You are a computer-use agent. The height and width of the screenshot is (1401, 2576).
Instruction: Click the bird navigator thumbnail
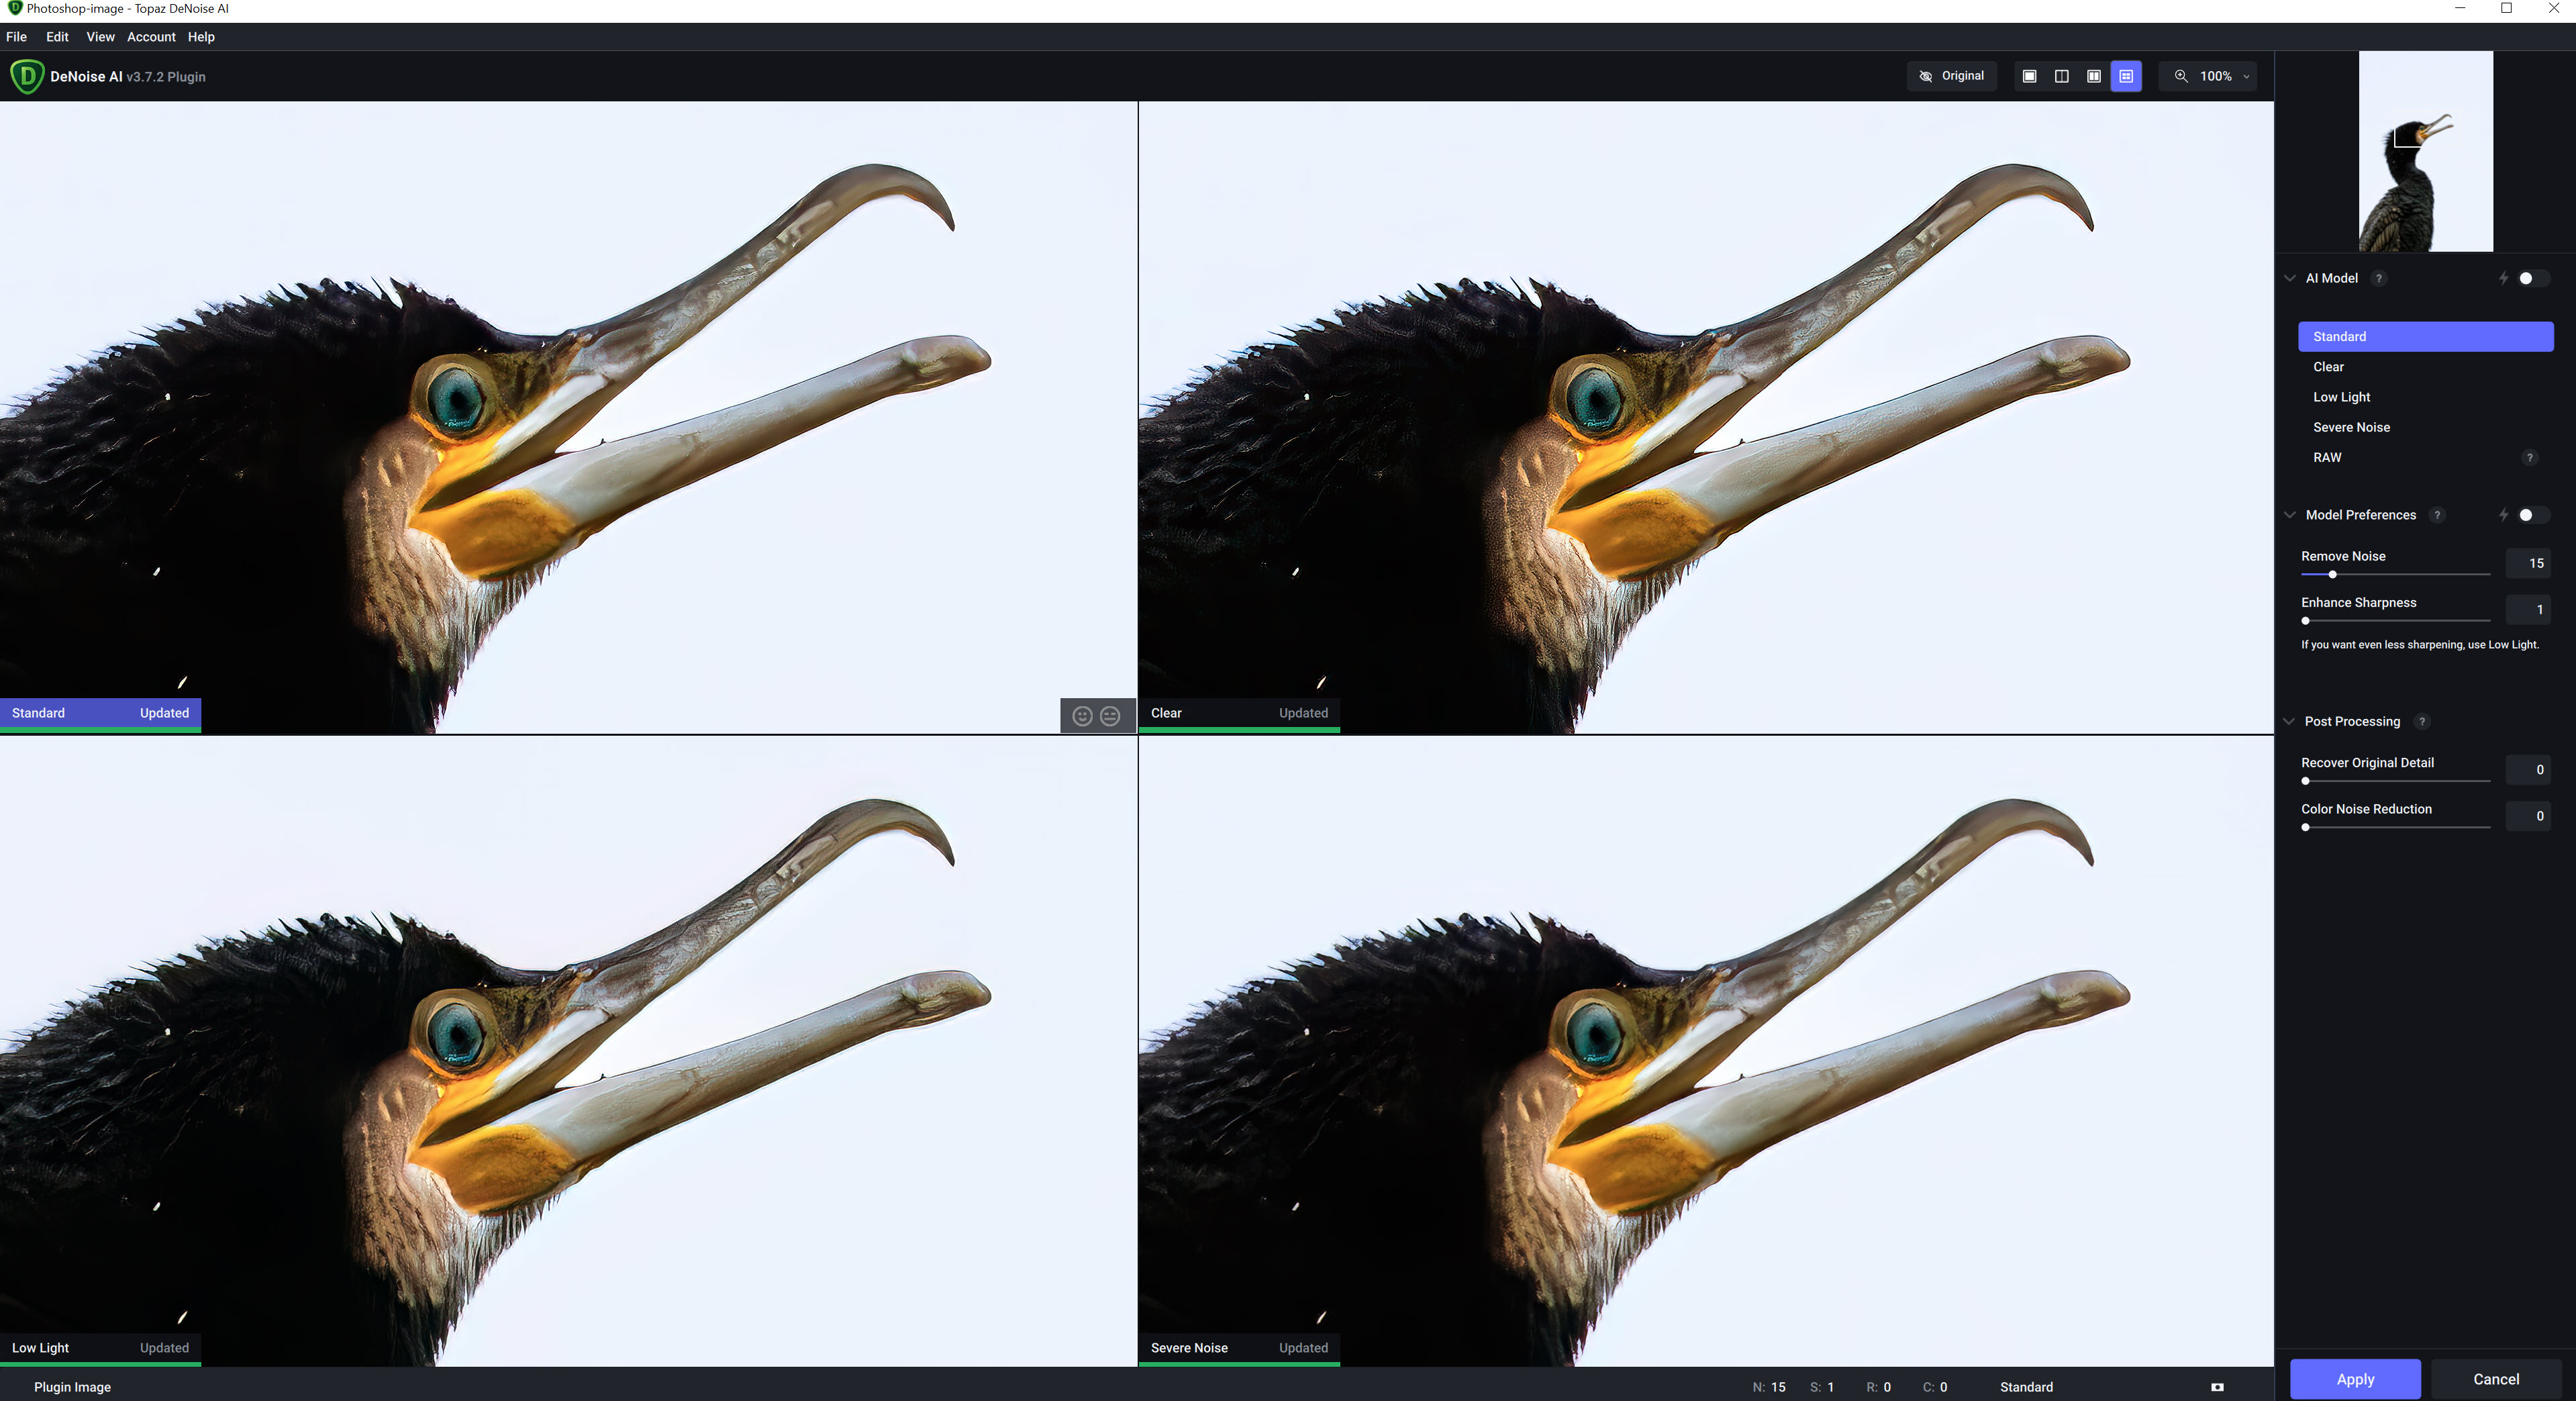tap(2425, 151)
